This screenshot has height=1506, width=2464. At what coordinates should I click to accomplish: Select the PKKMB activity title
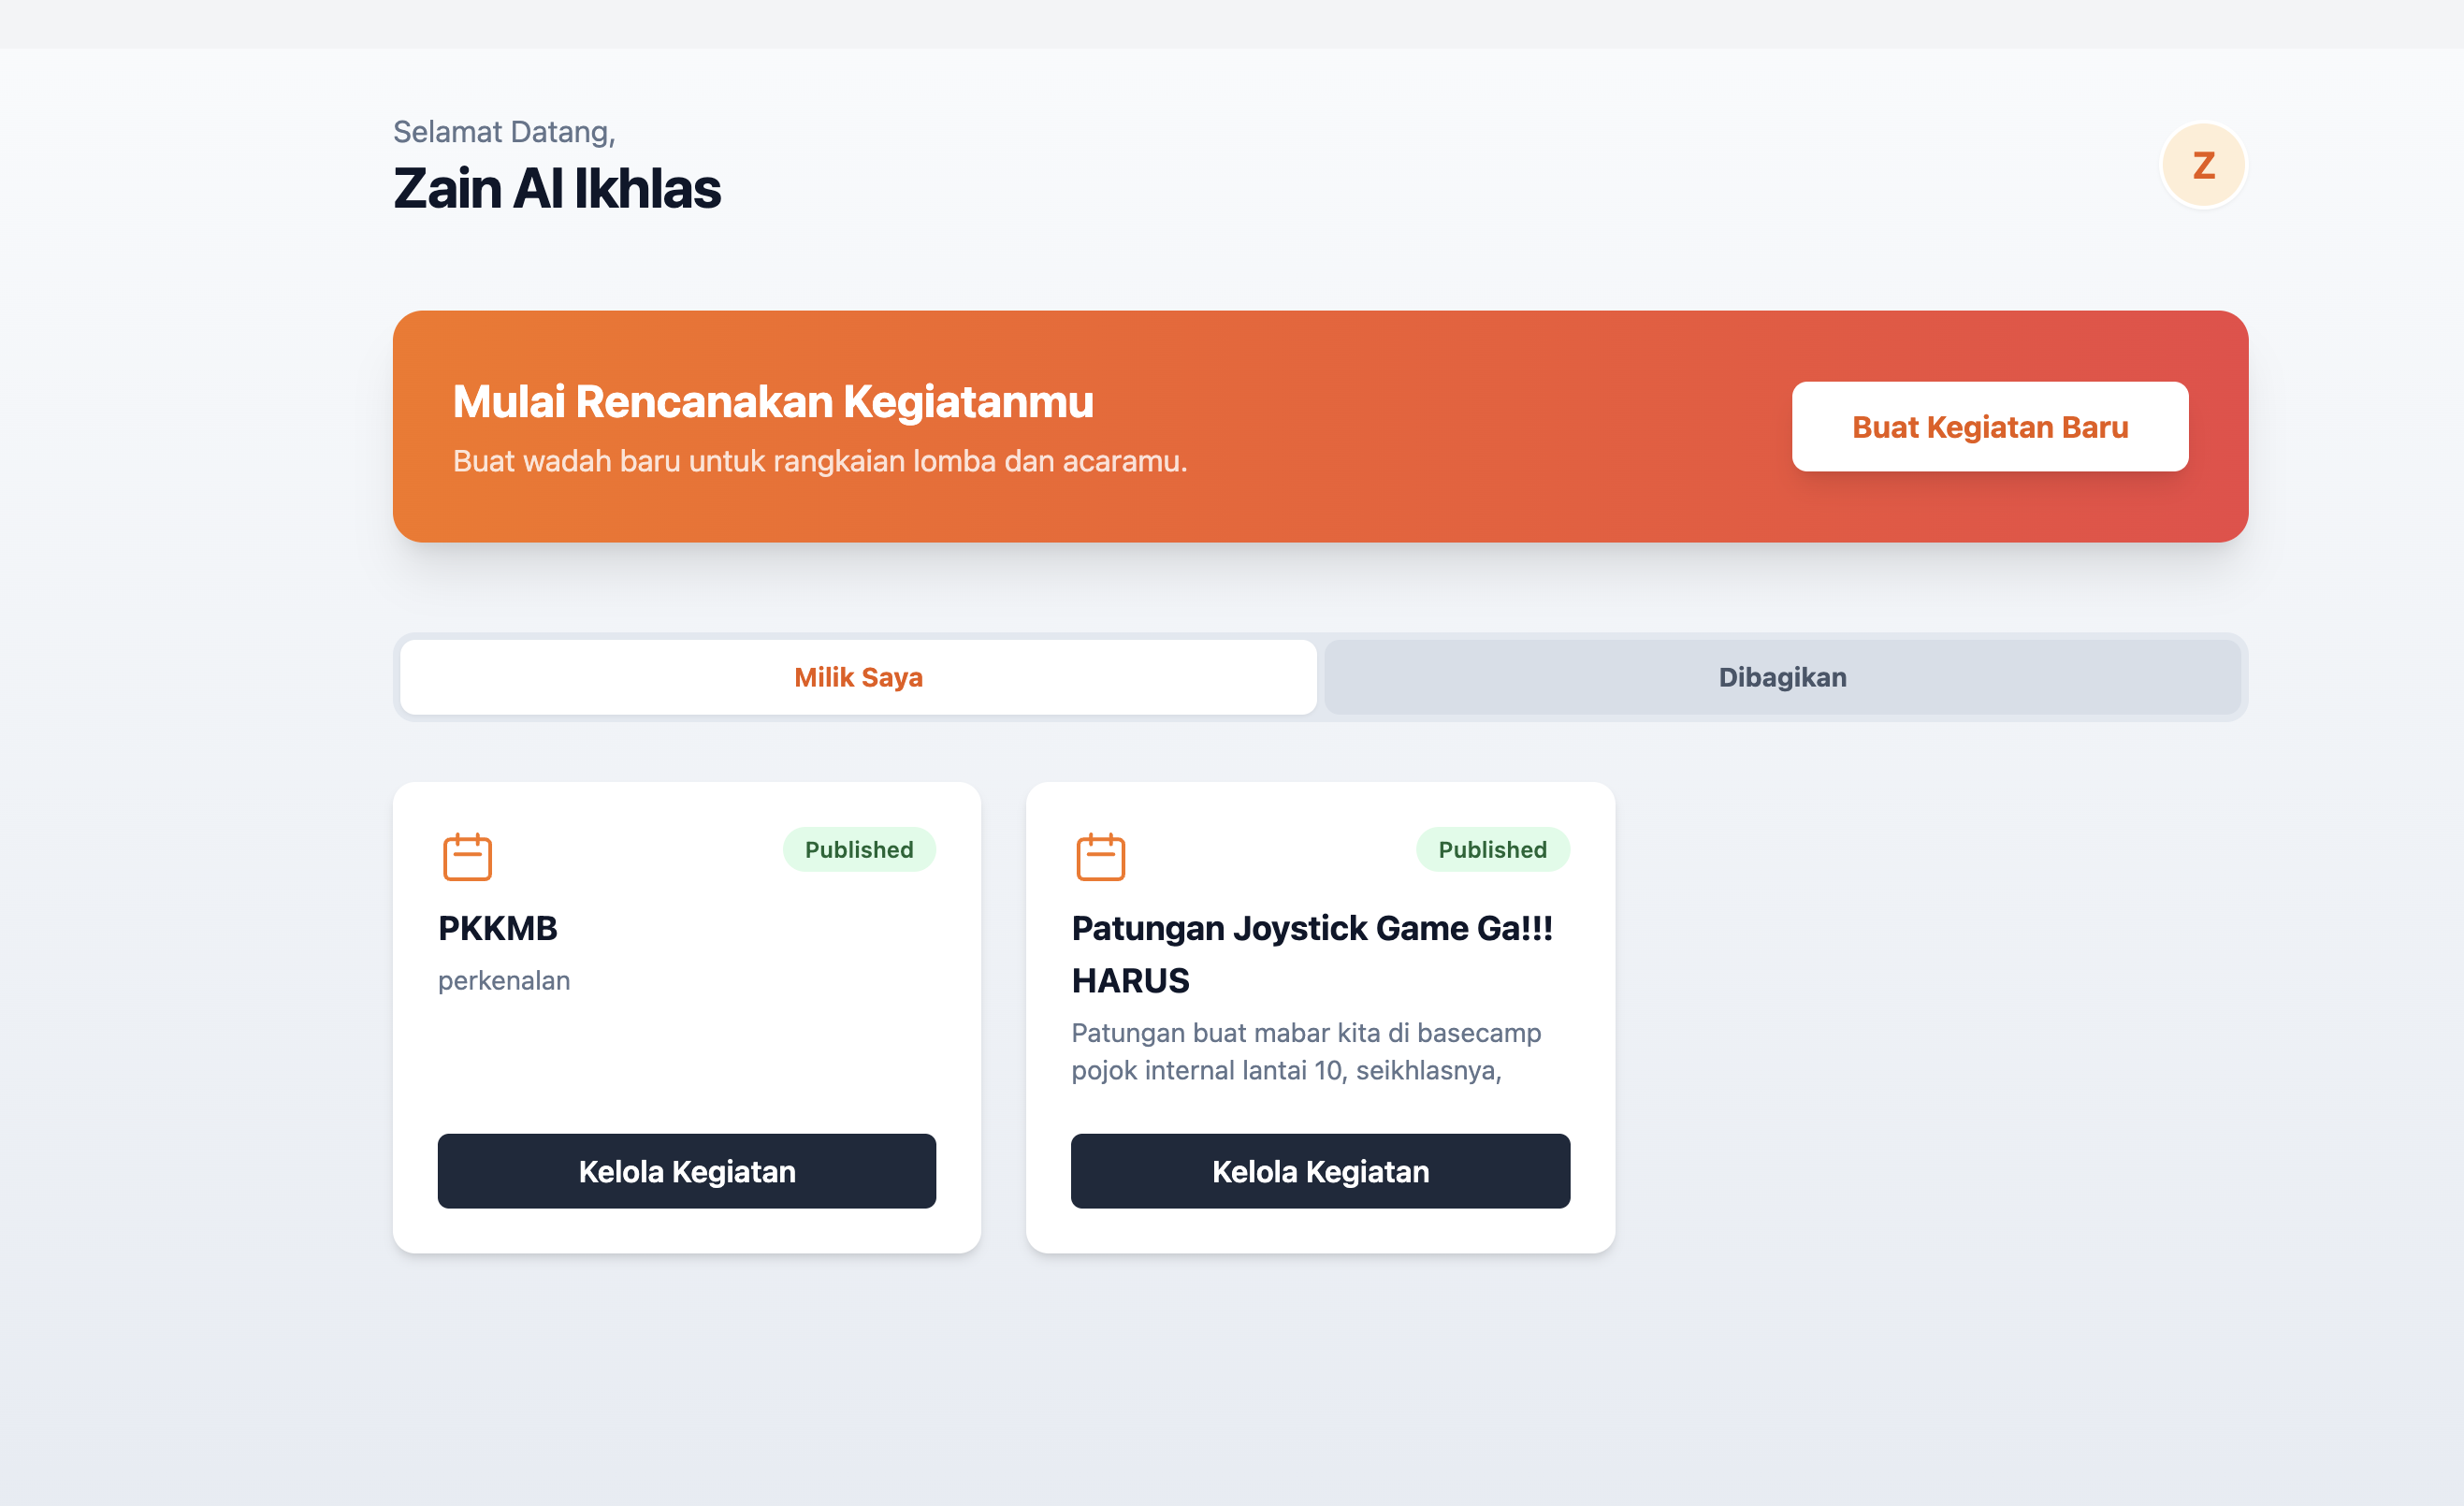click(x=498, y=928)
